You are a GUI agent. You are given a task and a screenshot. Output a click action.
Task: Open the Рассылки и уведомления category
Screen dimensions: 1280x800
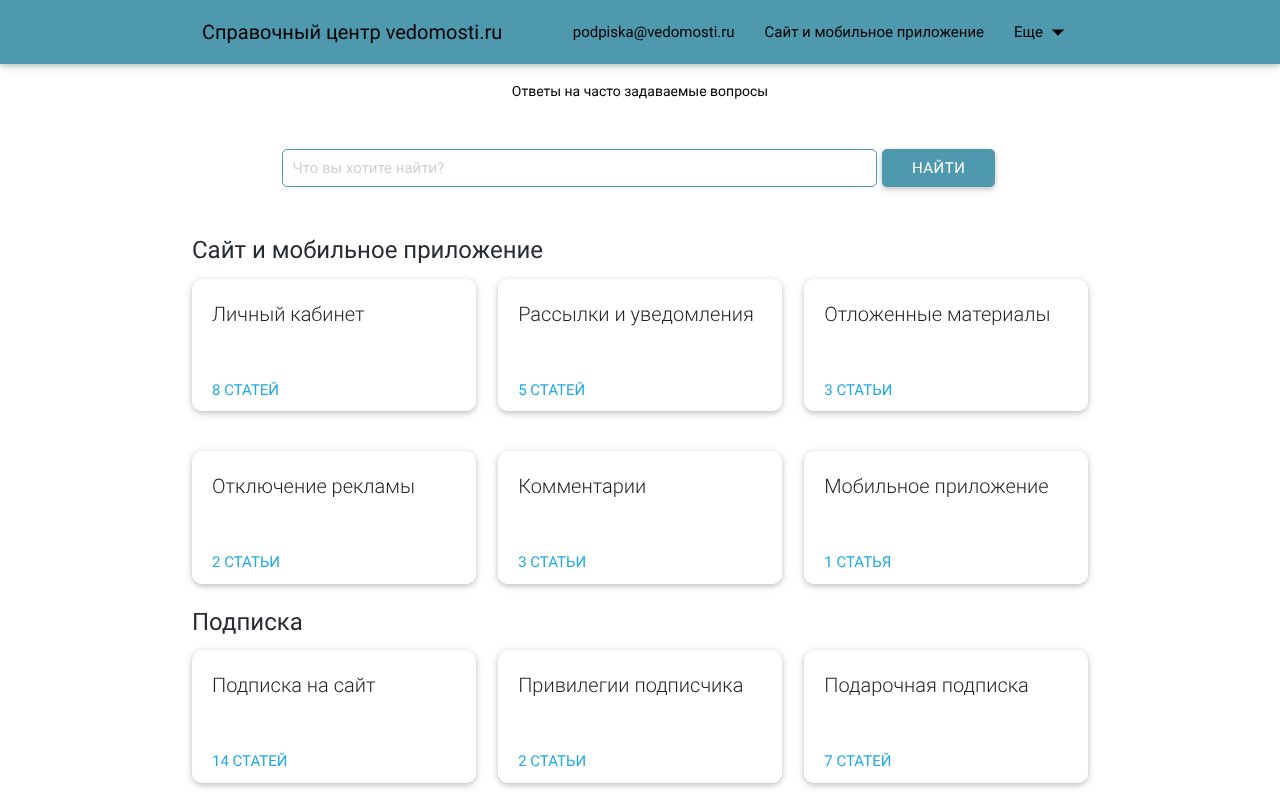coord(640,345)
